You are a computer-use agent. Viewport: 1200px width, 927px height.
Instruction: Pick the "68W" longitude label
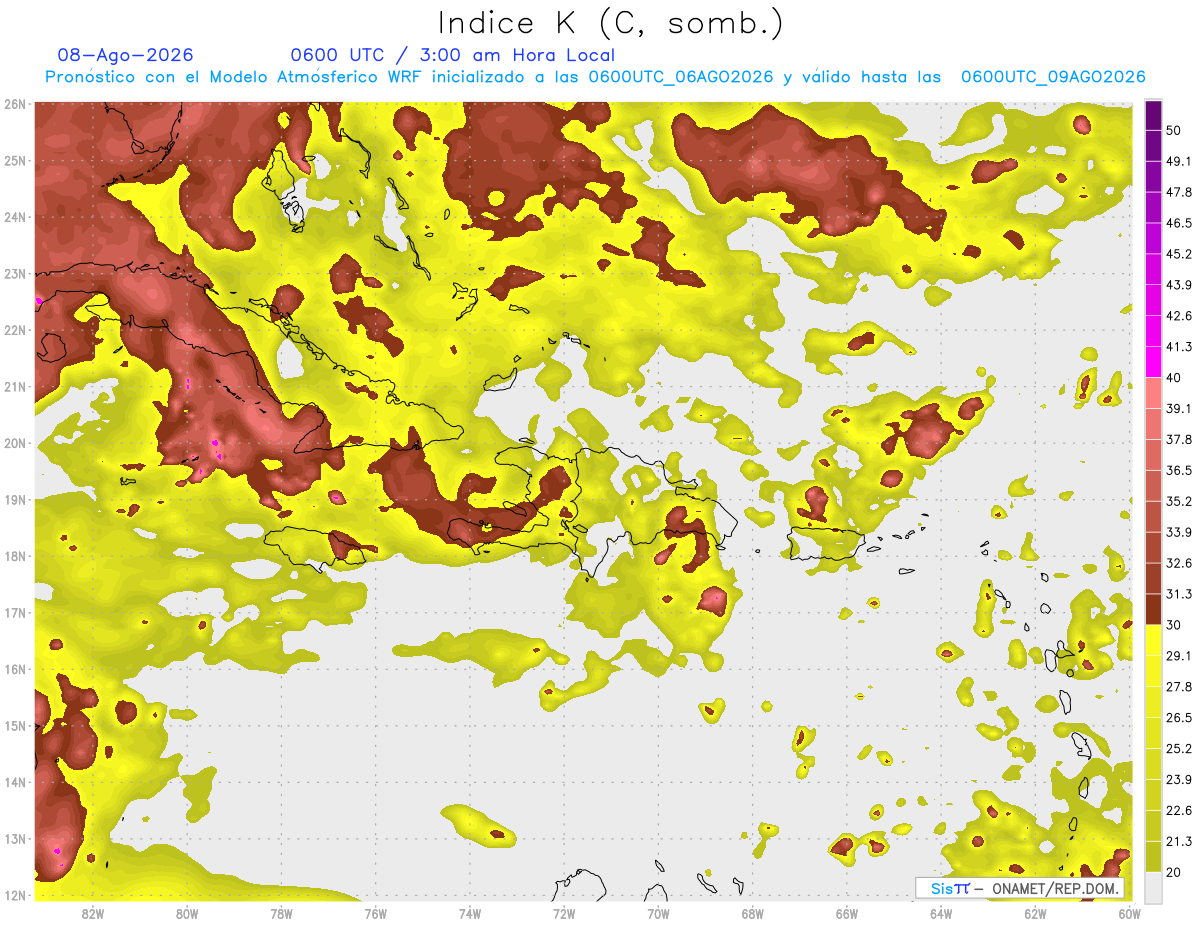753,913
